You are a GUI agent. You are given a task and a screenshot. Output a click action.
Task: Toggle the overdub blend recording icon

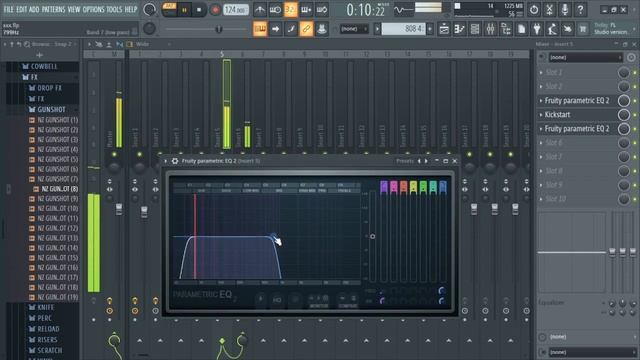[306, 10]
